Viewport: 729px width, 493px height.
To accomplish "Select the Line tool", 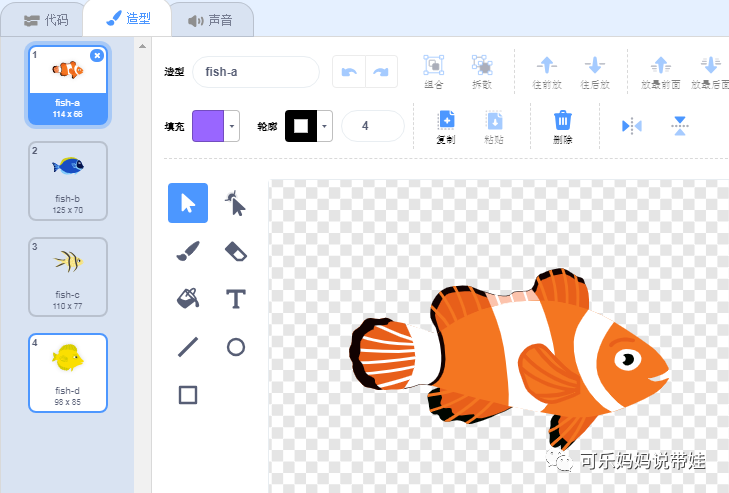I will pos(188,347).
